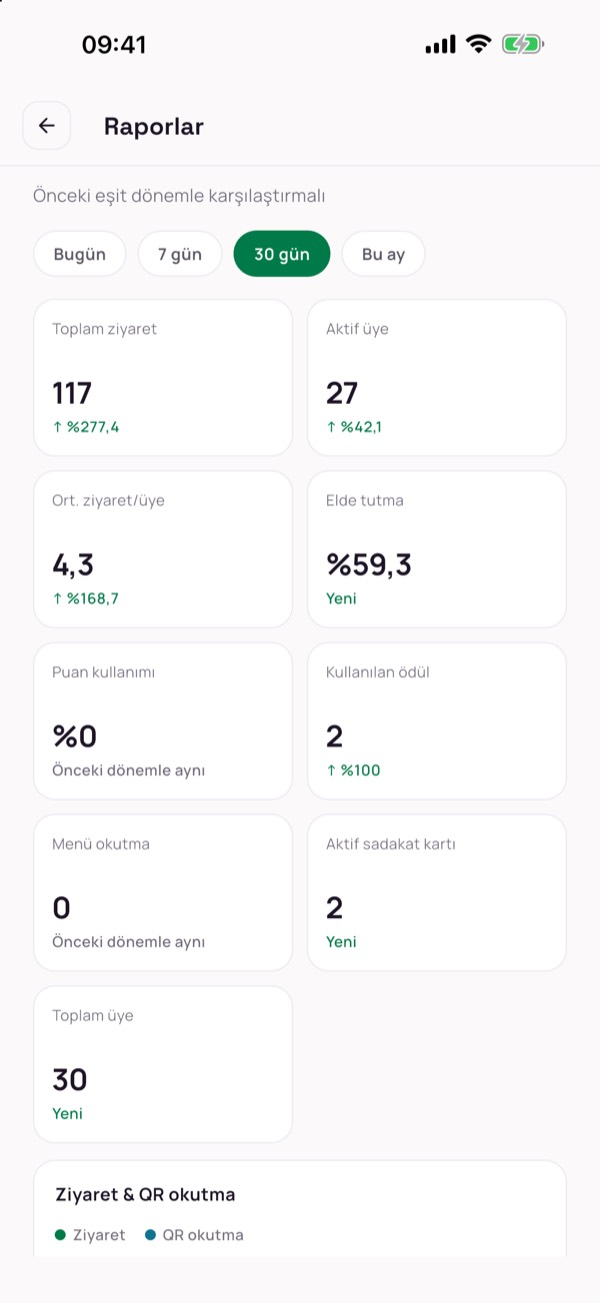Viewport: 600px width, 1303px height.
Task: Click the ↑ %168,7 change value
Action: point(86,599)
